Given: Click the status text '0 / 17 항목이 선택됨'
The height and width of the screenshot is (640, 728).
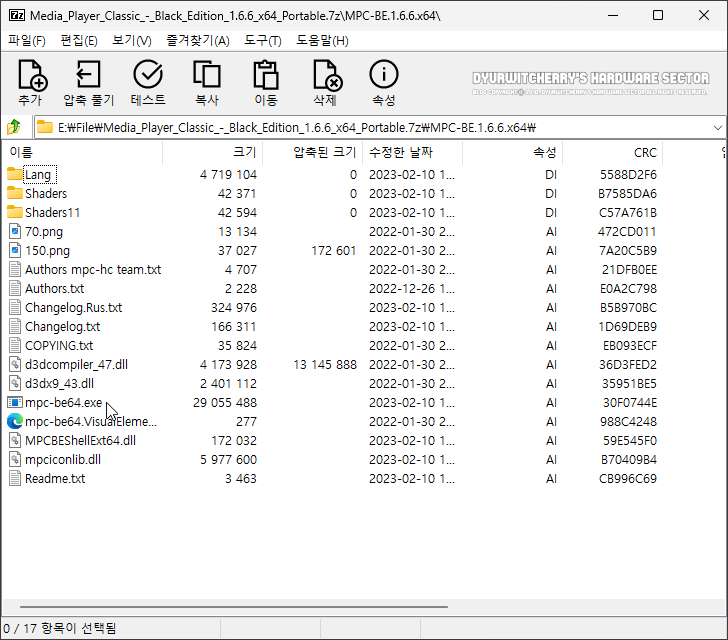Looking at the screenshot, I should [59, 628].
